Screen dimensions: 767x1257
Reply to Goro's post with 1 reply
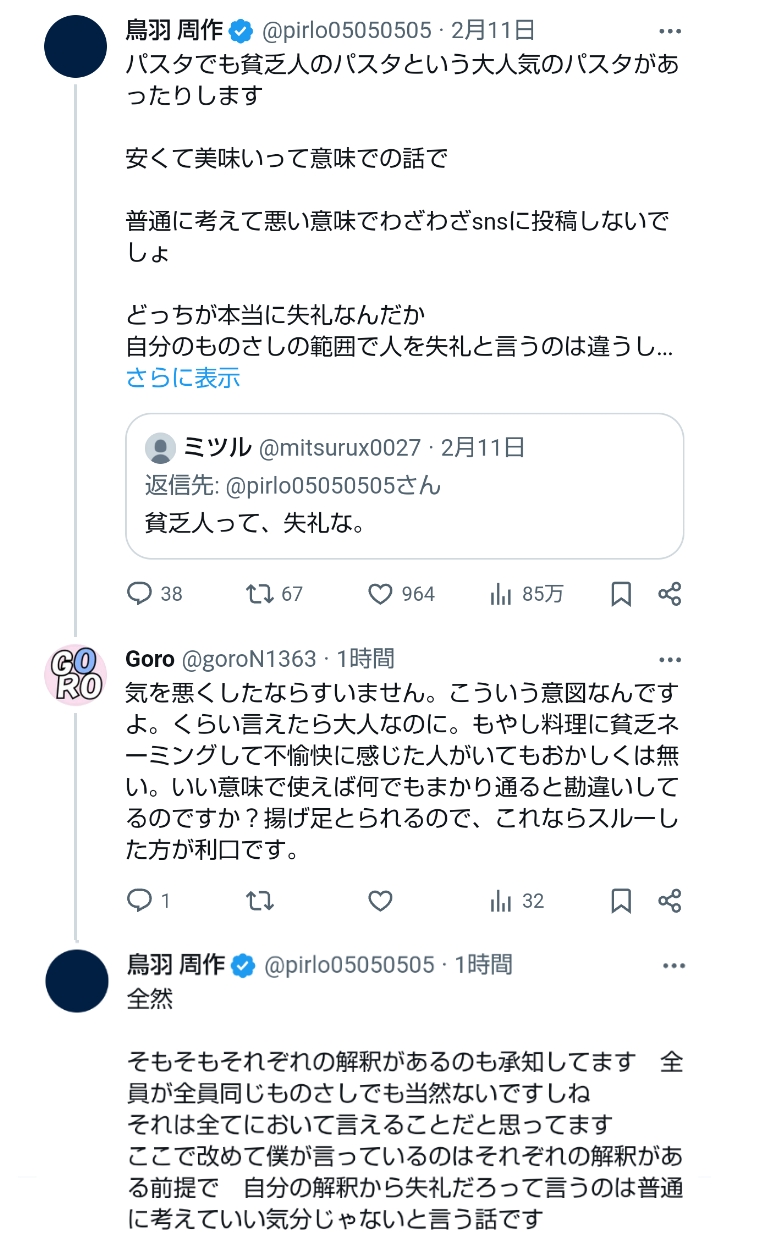(140, 901)
